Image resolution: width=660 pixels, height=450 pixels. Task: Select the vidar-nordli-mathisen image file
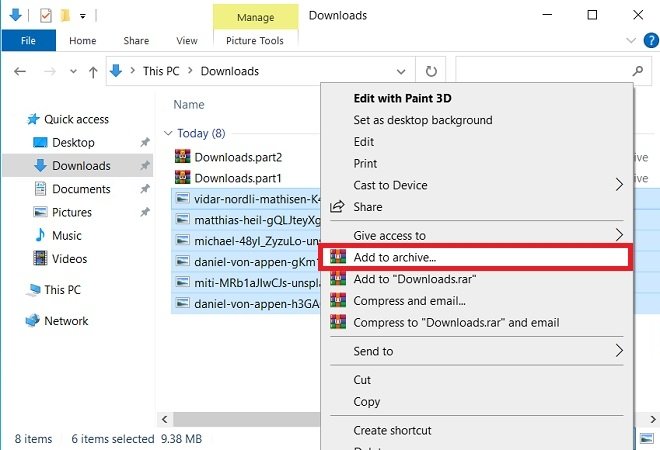(x=246, y=199)
